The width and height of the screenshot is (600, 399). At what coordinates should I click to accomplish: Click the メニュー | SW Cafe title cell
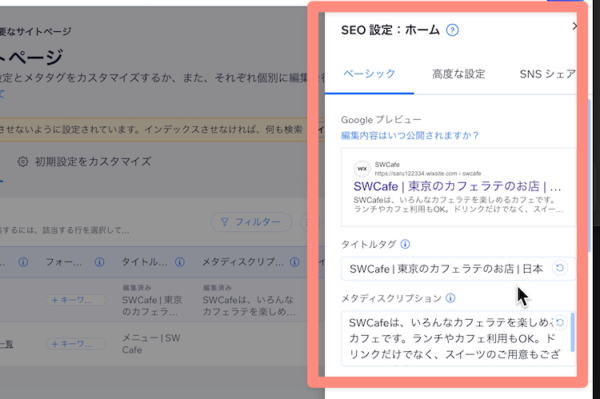pyautogui.click(x=151, y=344)
